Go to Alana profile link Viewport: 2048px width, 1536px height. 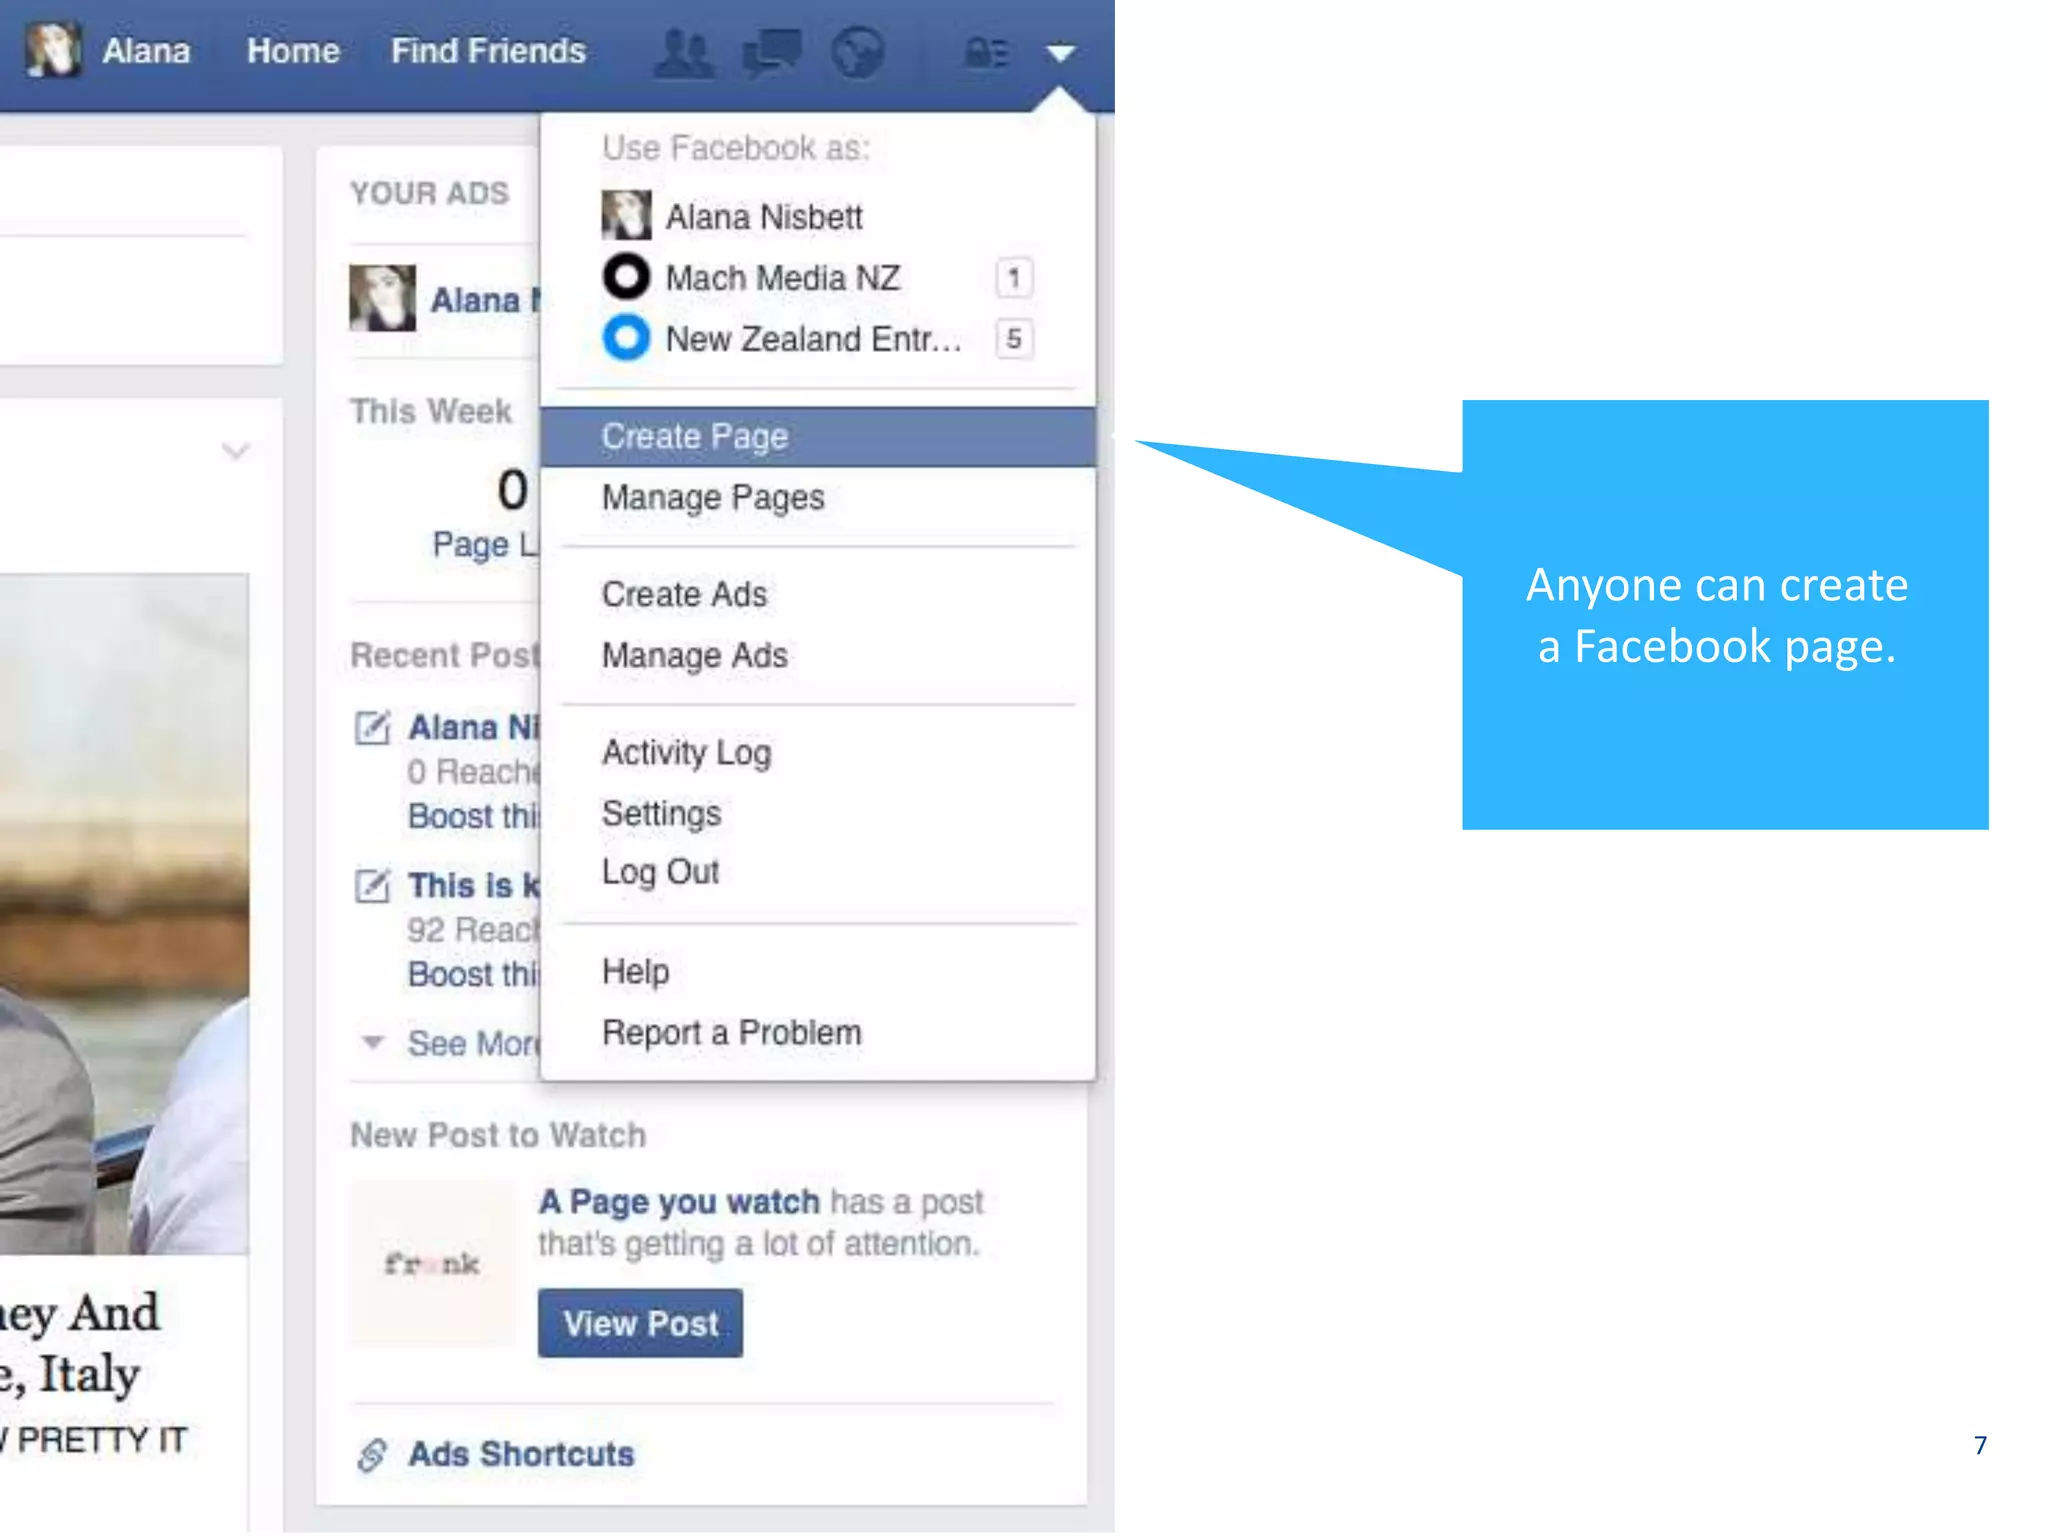(146, 51)
